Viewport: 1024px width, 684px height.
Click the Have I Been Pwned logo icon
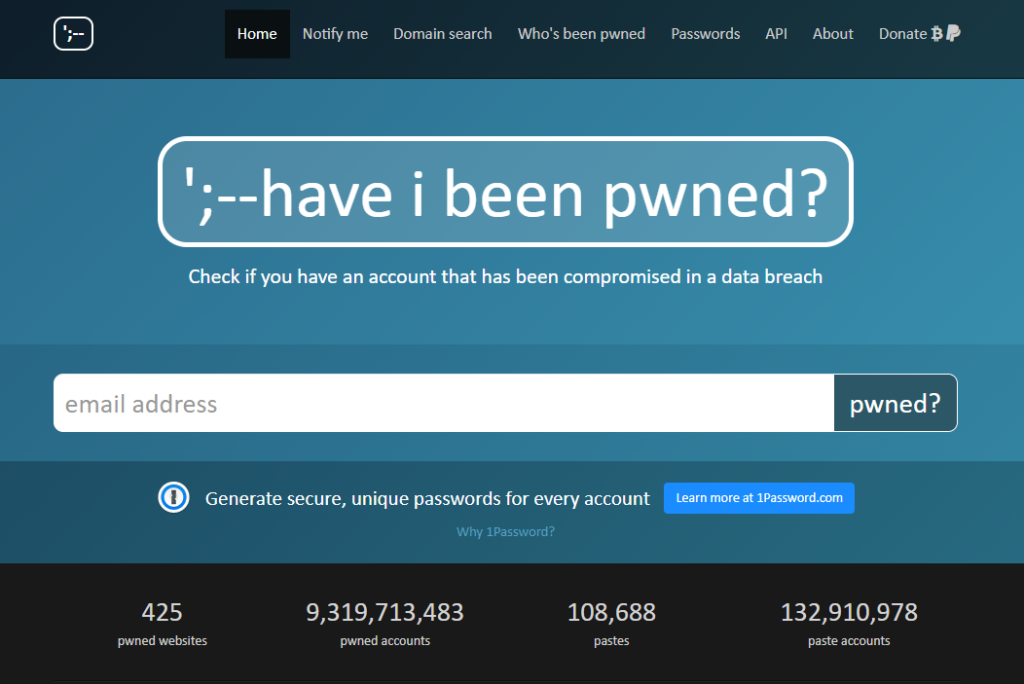tap(73, 33)
